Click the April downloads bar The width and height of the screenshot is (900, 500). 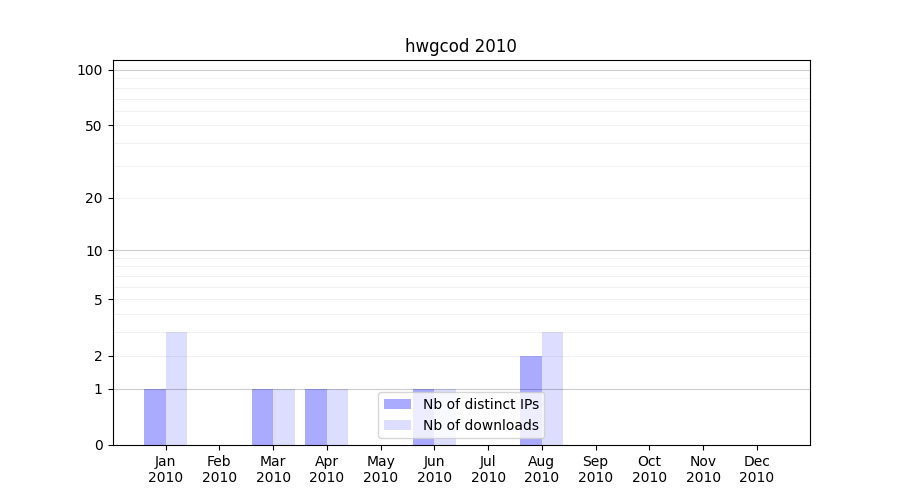pos(338,417)
